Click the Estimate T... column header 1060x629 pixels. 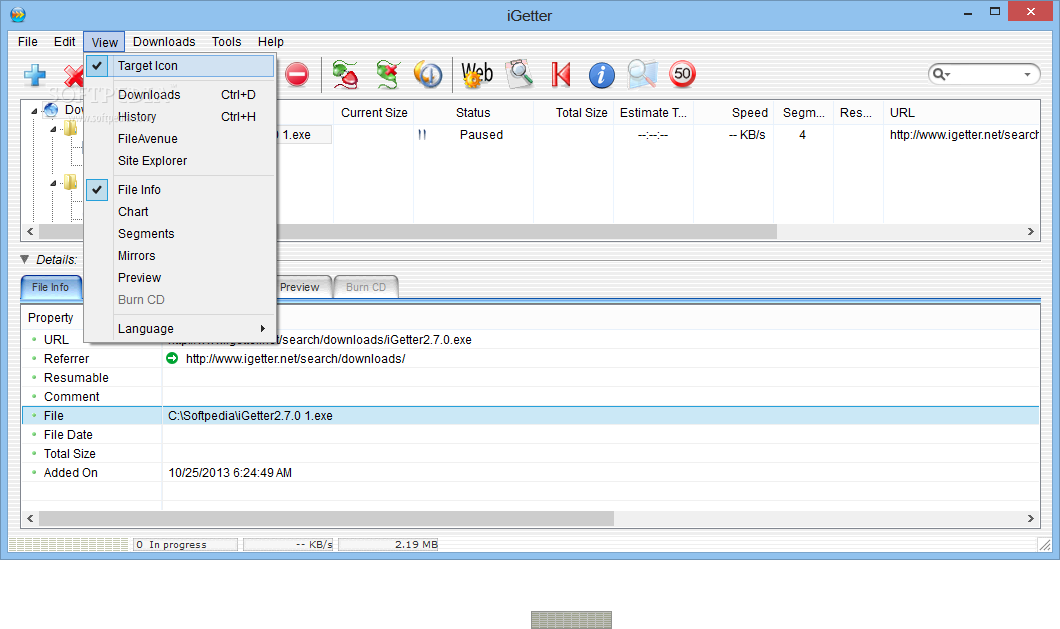tap(653, 113)
